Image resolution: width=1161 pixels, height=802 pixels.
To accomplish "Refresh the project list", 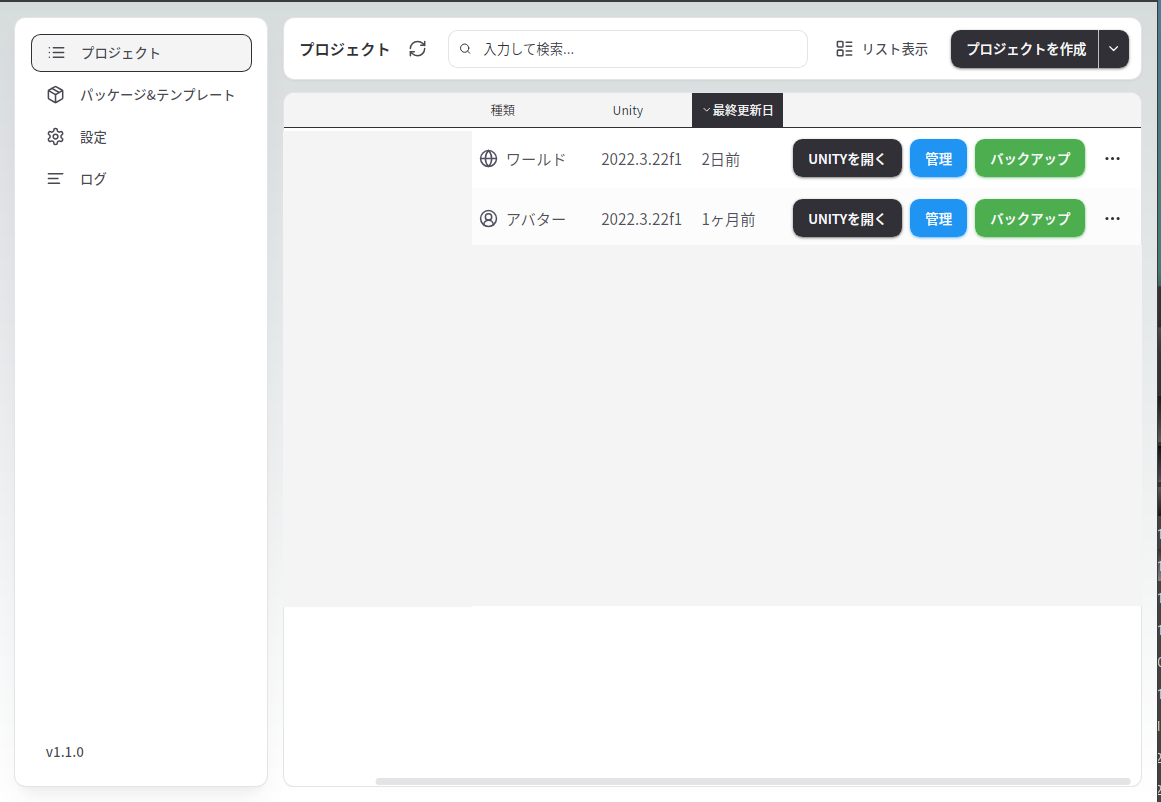I will 418,49.
